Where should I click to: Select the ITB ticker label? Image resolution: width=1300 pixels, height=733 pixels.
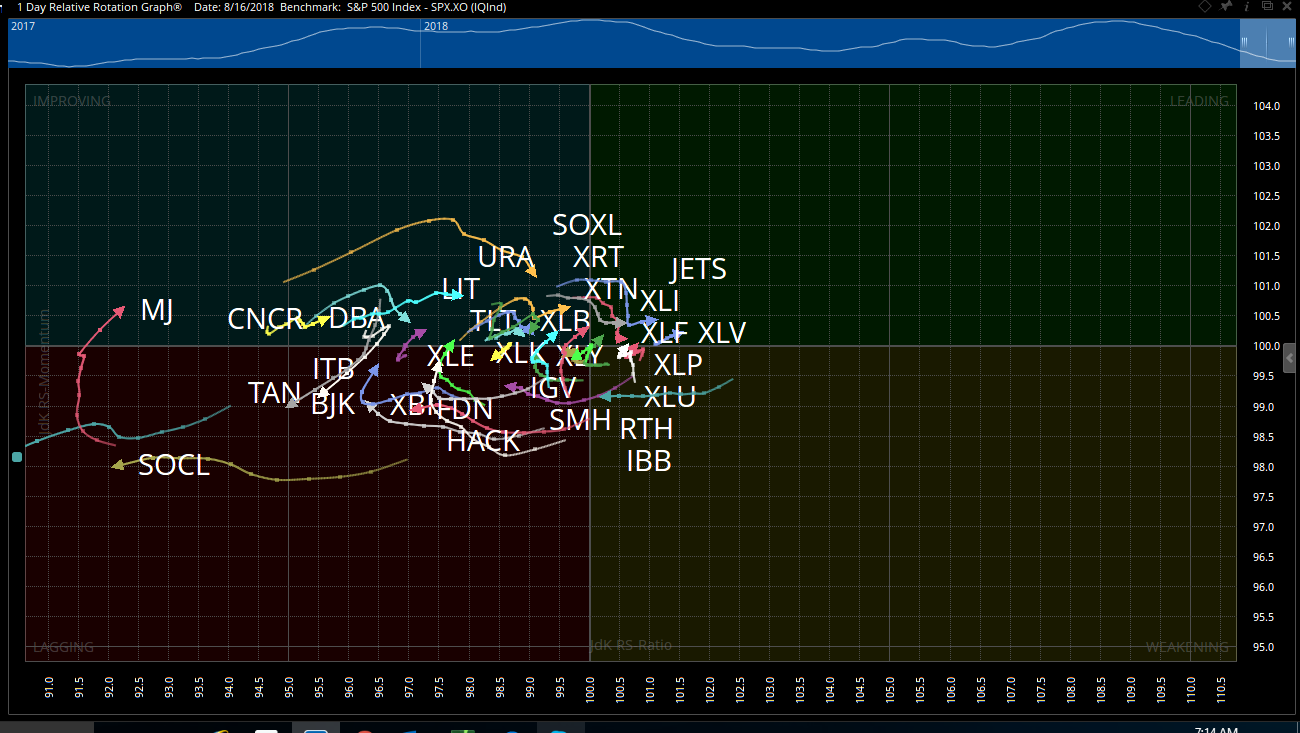click(333, 369)
